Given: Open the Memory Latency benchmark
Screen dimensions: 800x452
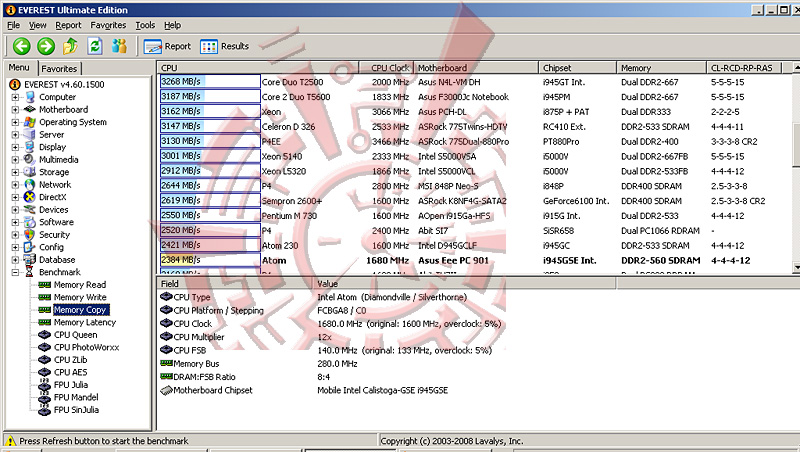Looking at the screenshot, I should 85,322.
